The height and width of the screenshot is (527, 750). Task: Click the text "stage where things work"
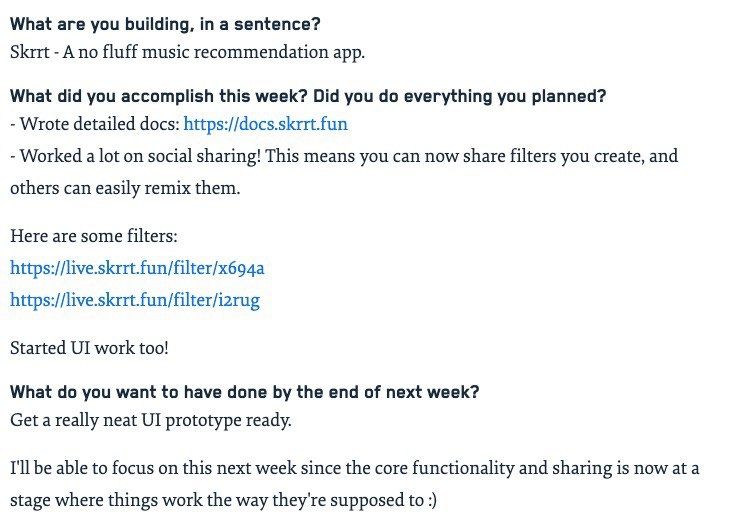click(x=107, y=500)
